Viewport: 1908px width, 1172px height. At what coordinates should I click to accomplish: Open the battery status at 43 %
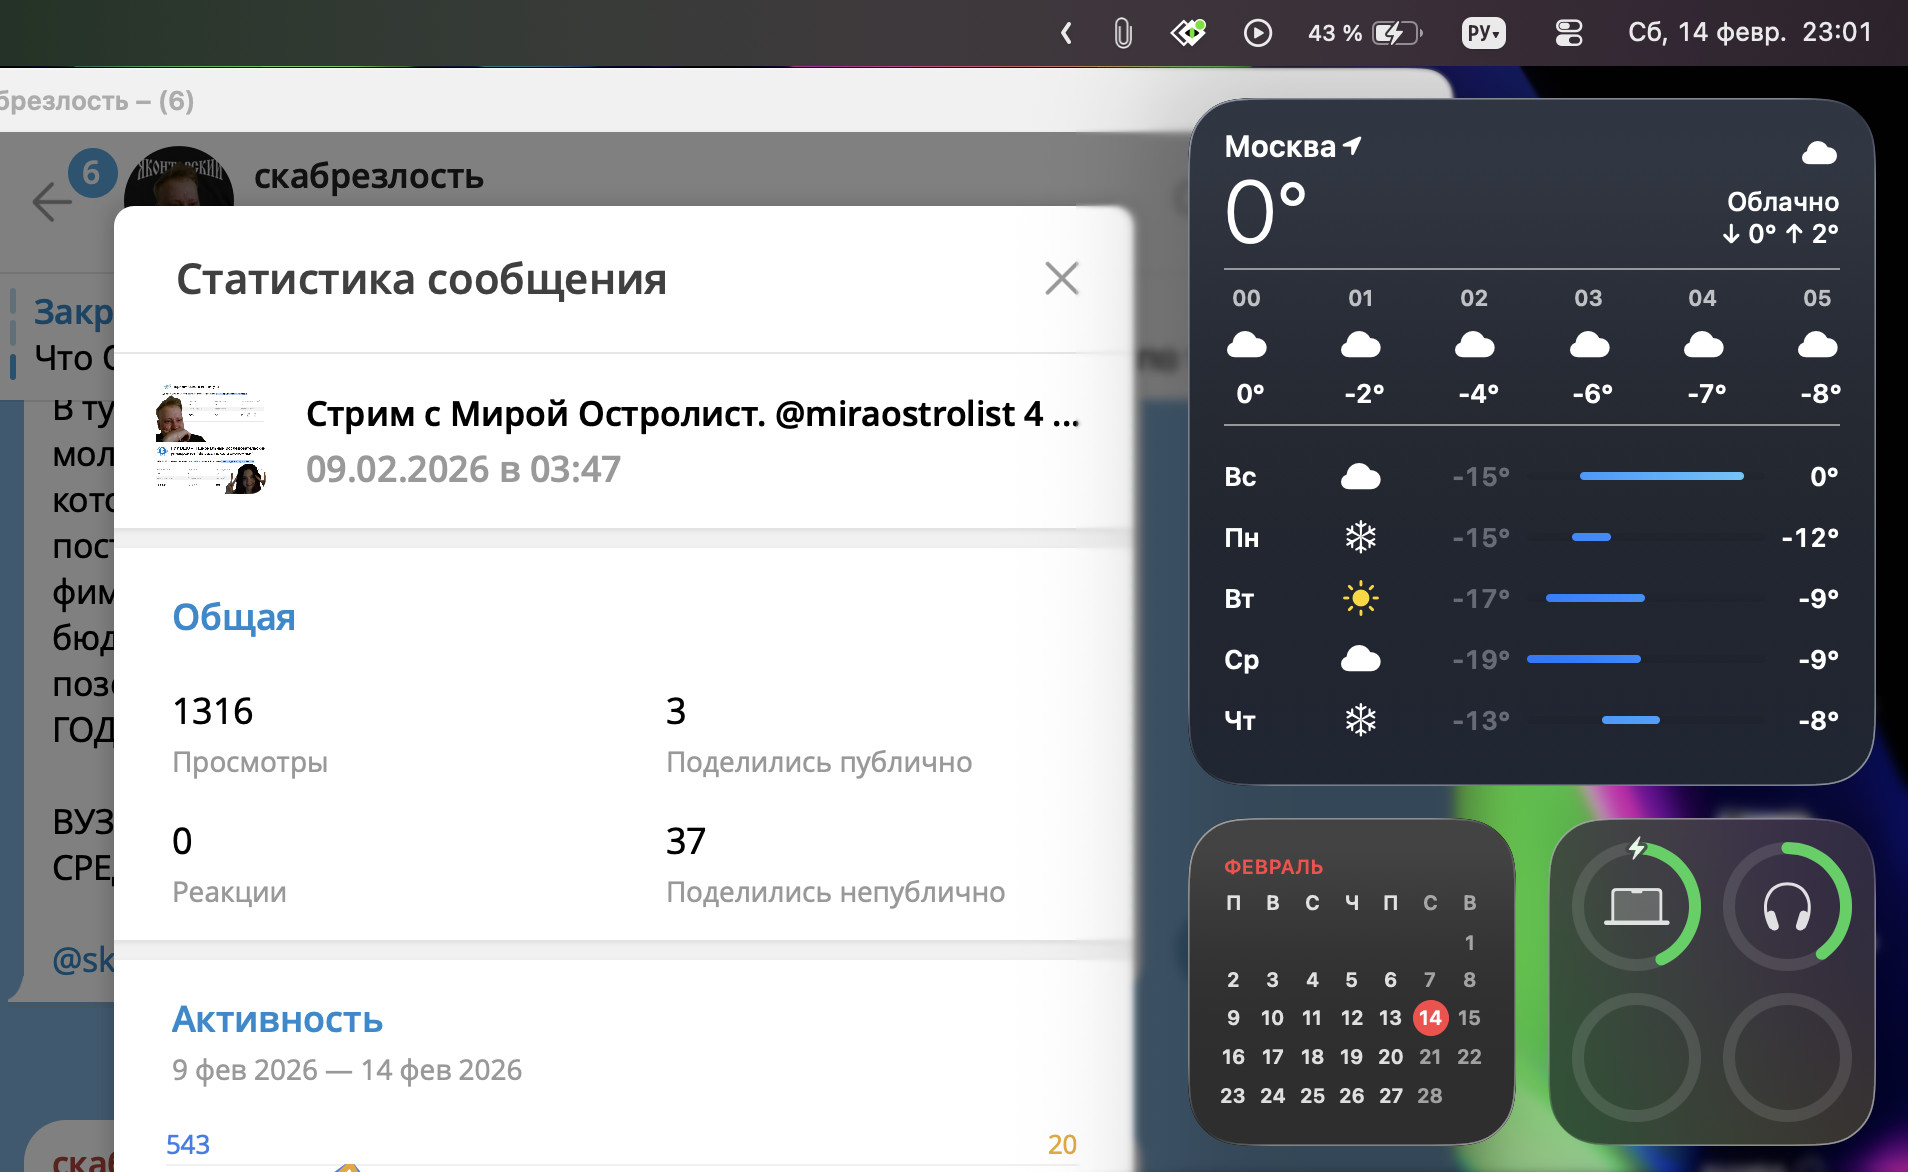pos(1365,33)
